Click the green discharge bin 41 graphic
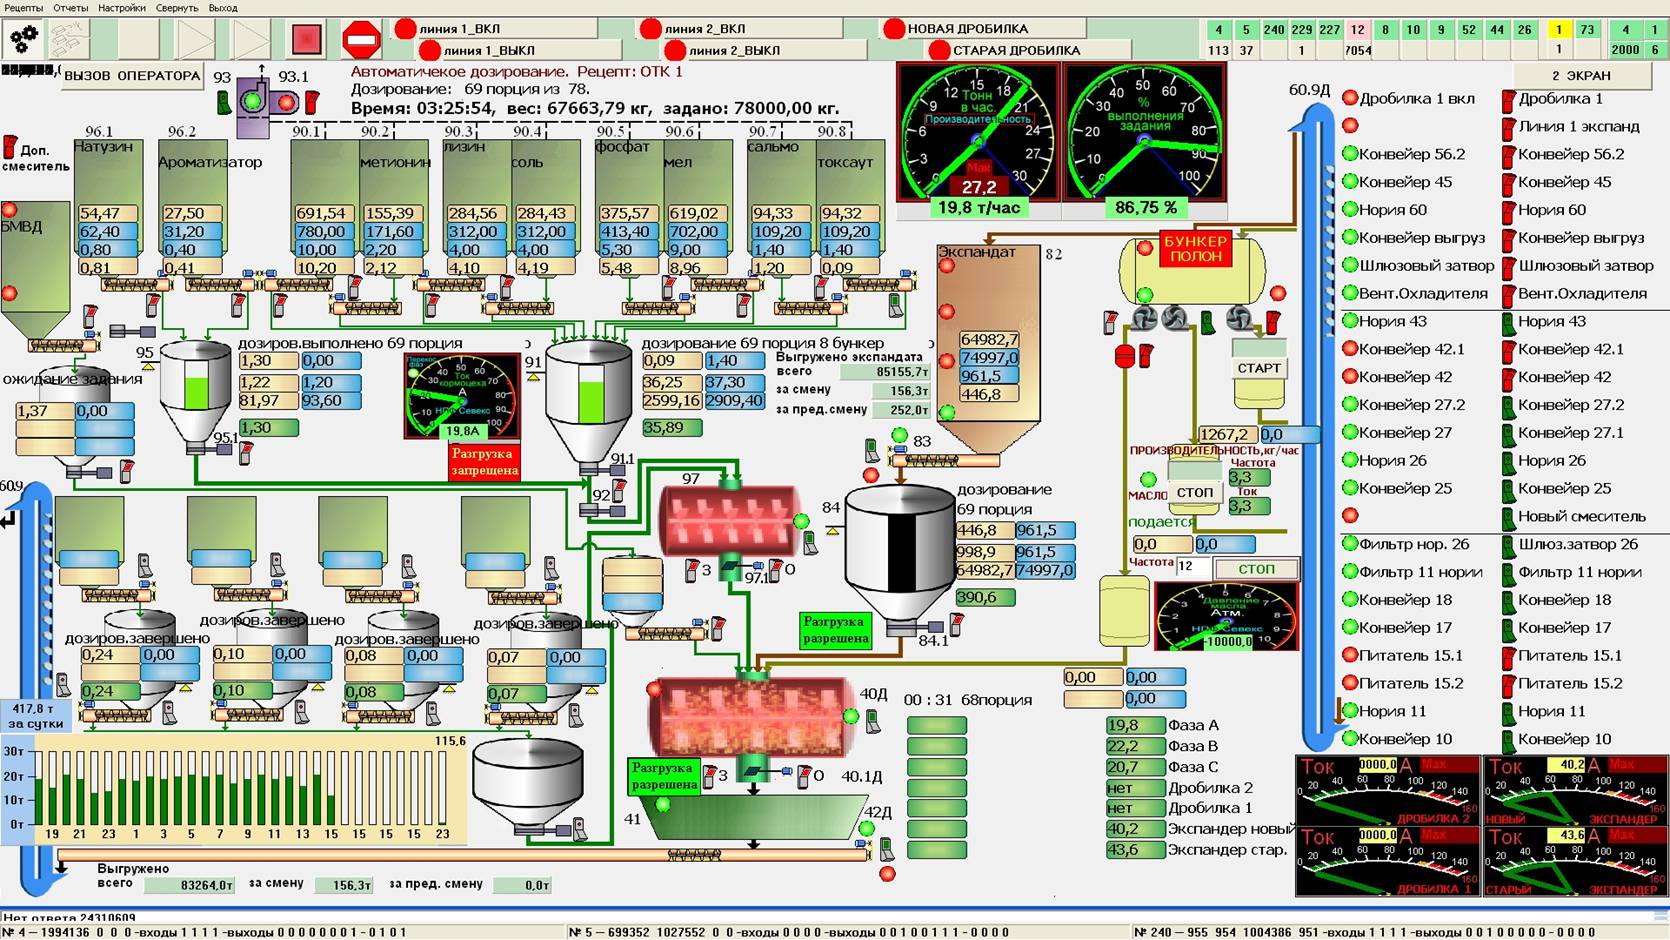This screenshot has height=940, width=1670. tap(752, 818)
